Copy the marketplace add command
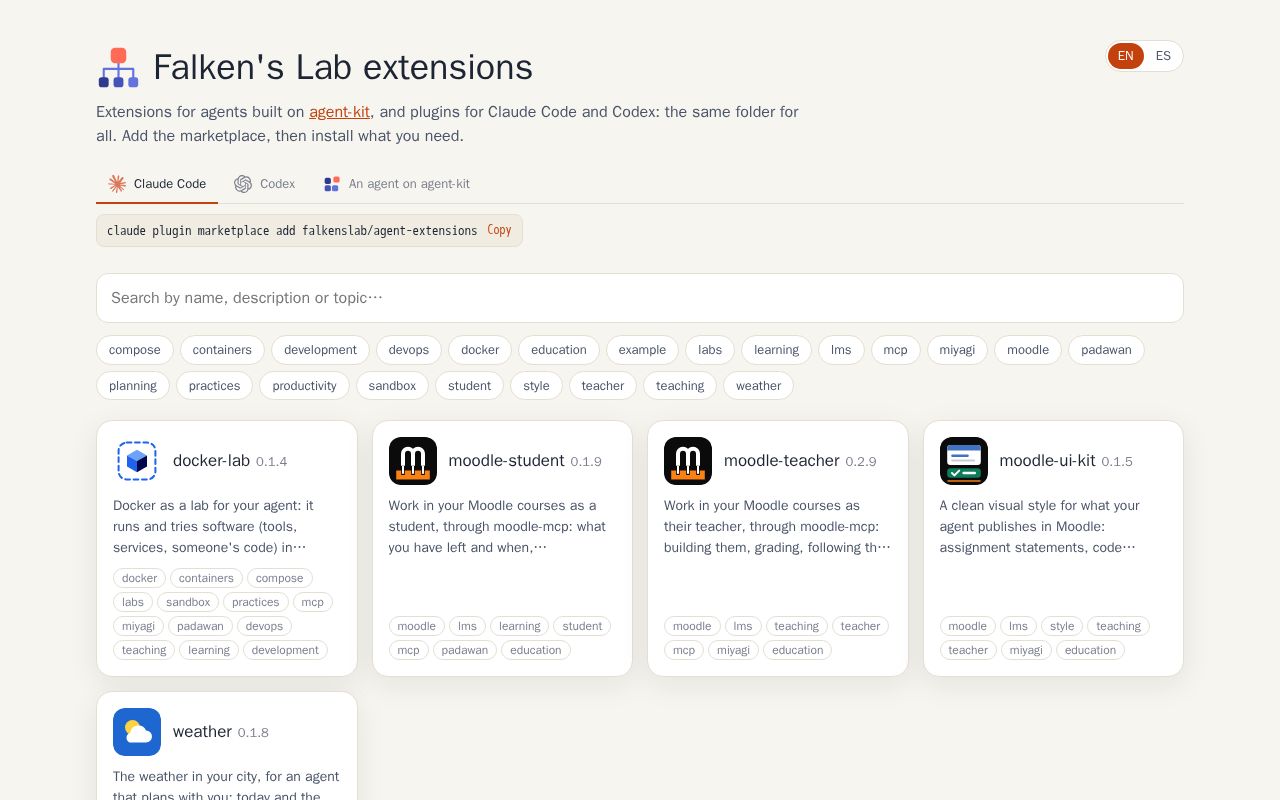Screen dimensions: 1280x800 (499, 230)
